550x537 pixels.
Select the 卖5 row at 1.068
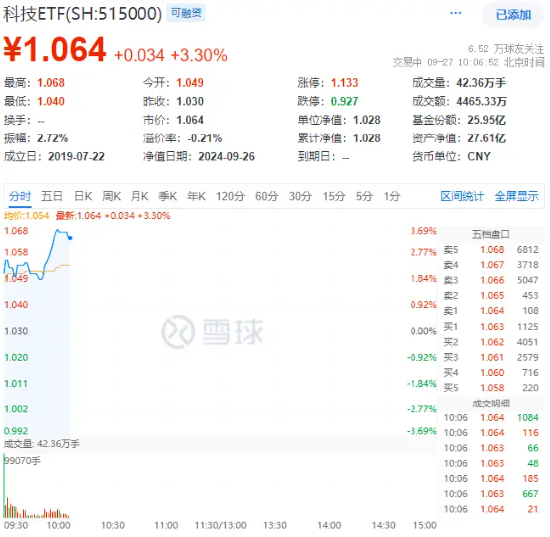491,250
